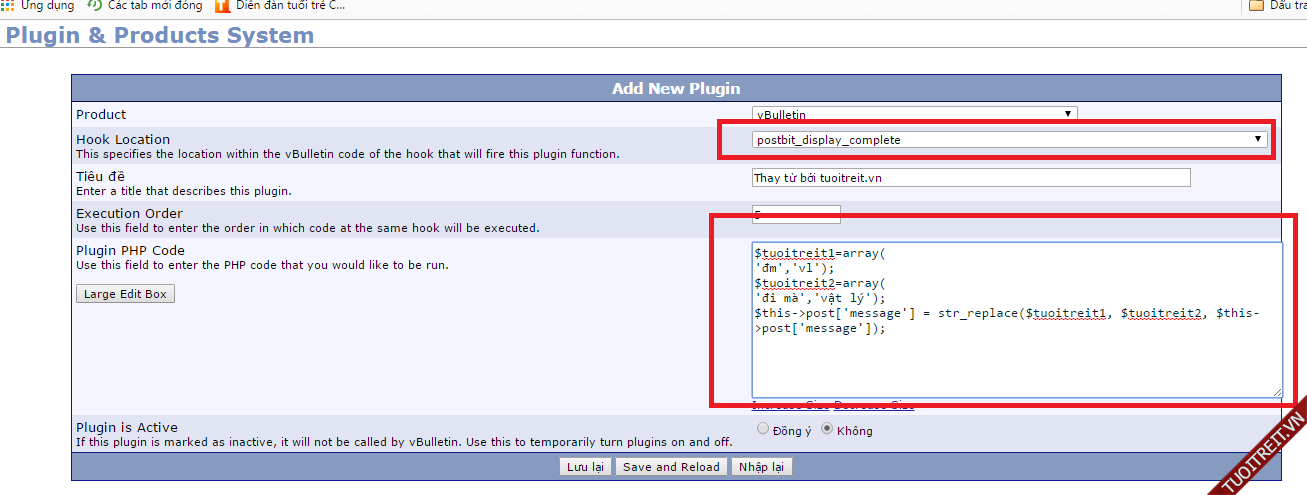Open the Large Edit Box
This screenshot has height=495, width=1307.
125,294
